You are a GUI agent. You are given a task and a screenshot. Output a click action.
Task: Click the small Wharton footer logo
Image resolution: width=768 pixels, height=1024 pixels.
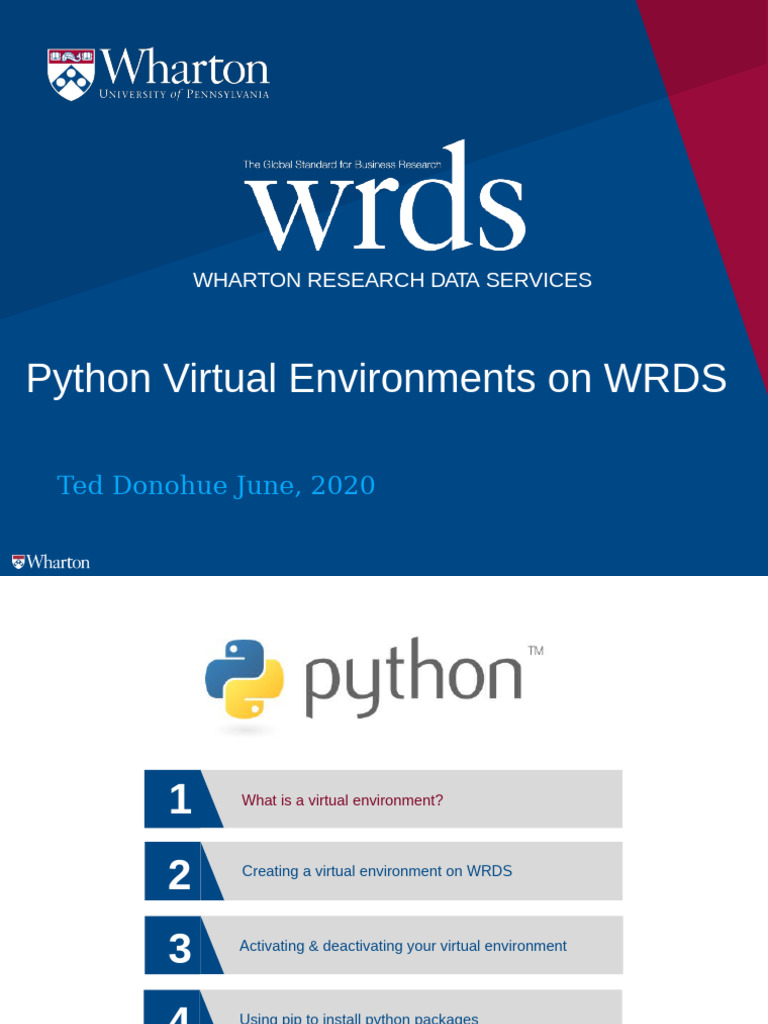[x=50, y=562]
